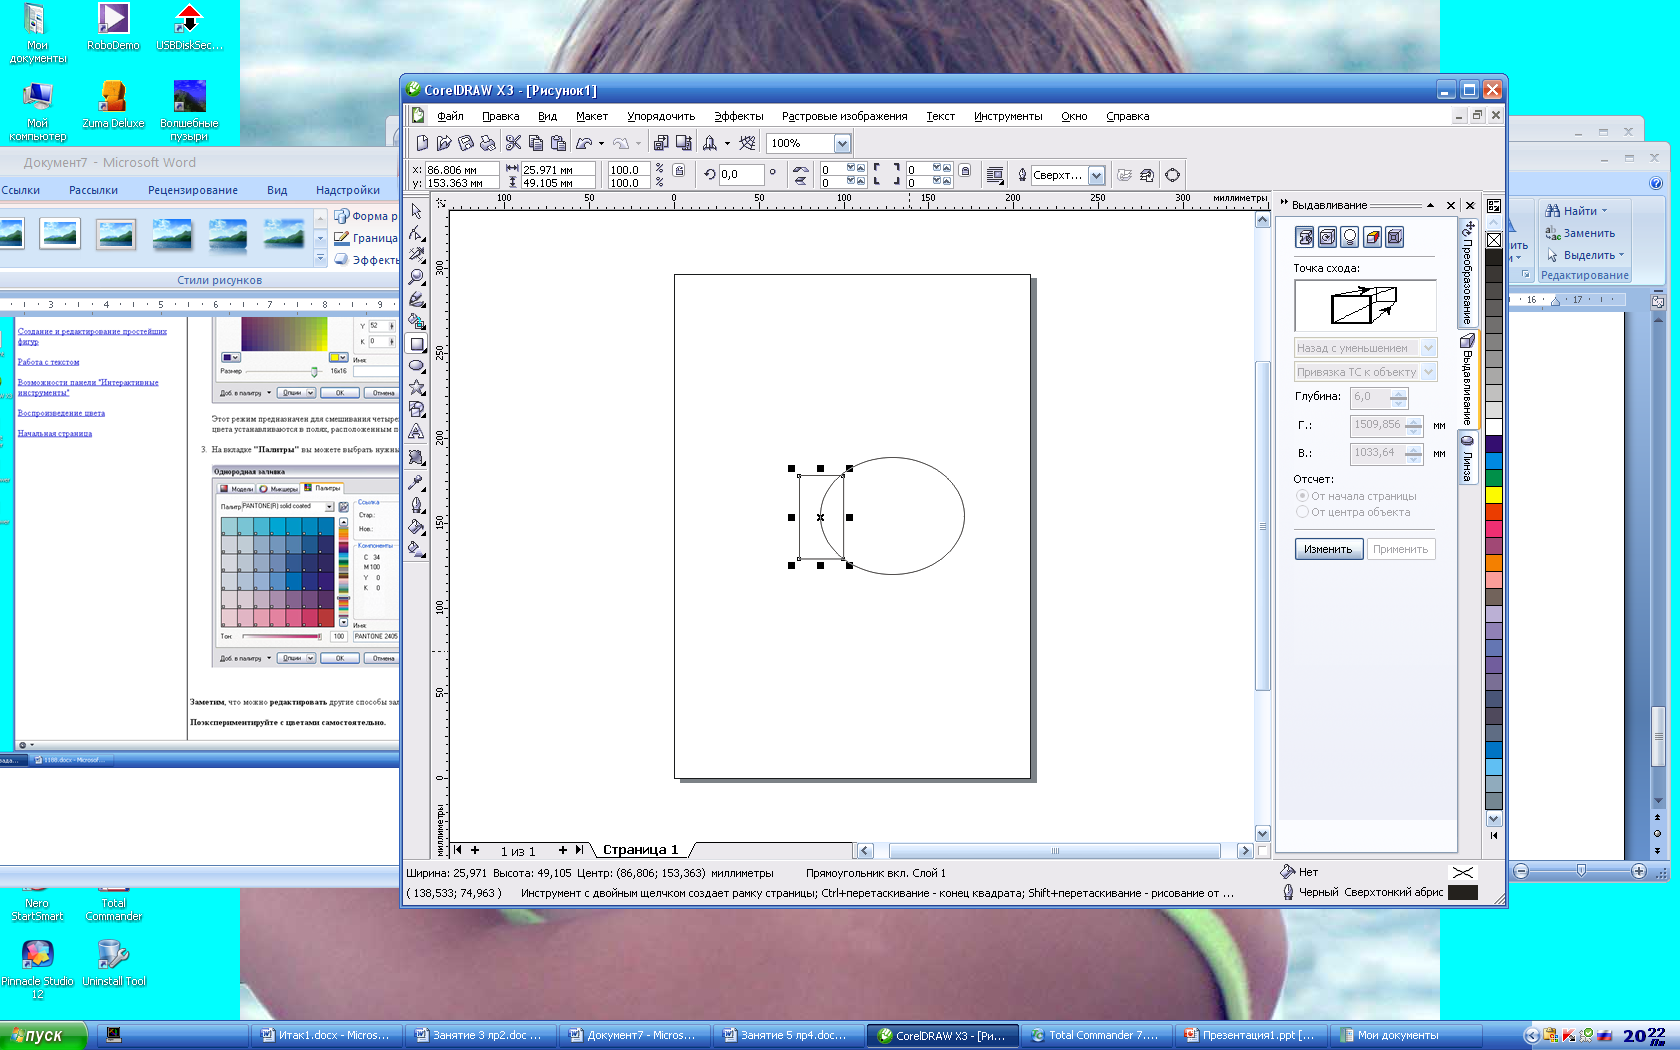The width and height of the screenshot is (1680, 1050).
Task: Toggle round corners together lock
Action: point(965,171)
